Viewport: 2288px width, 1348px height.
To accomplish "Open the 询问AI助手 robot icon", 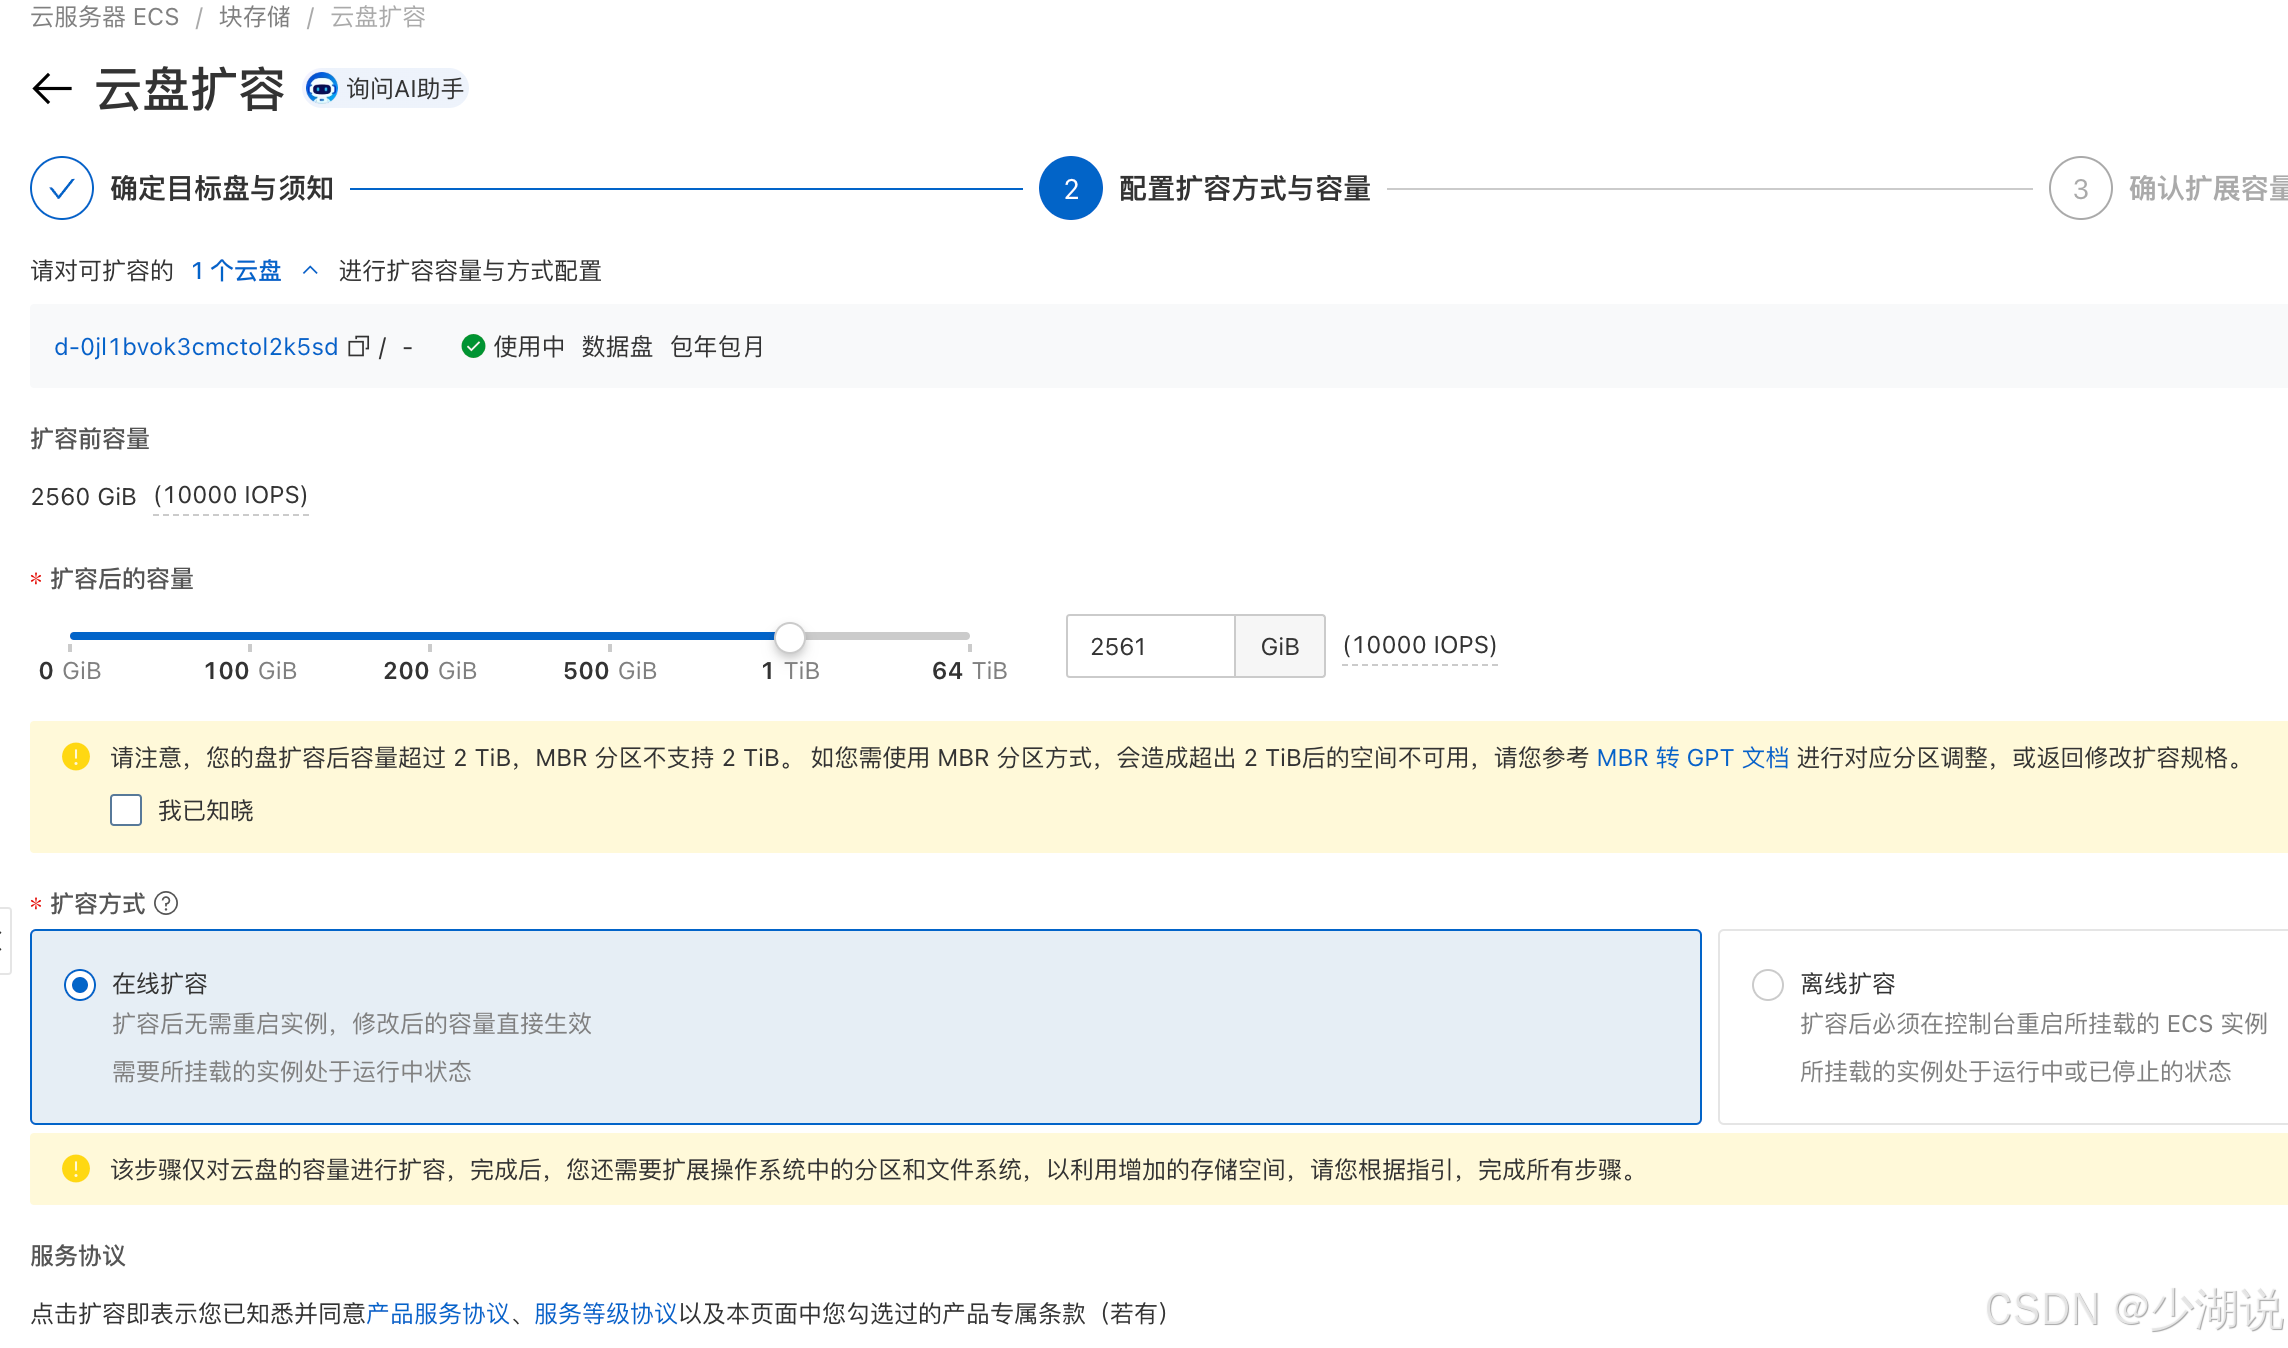I will click(321, 89).
